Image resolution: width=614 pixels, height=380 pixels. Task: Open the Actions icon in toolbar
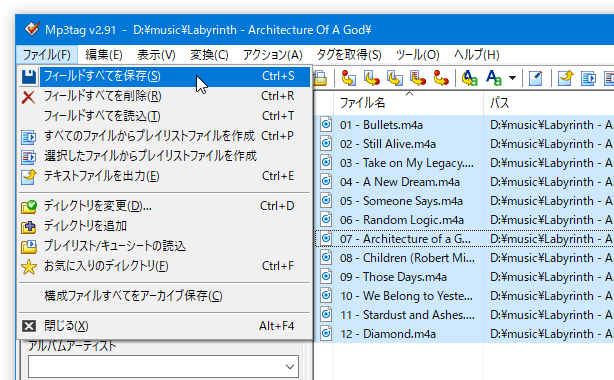point(470,78)
